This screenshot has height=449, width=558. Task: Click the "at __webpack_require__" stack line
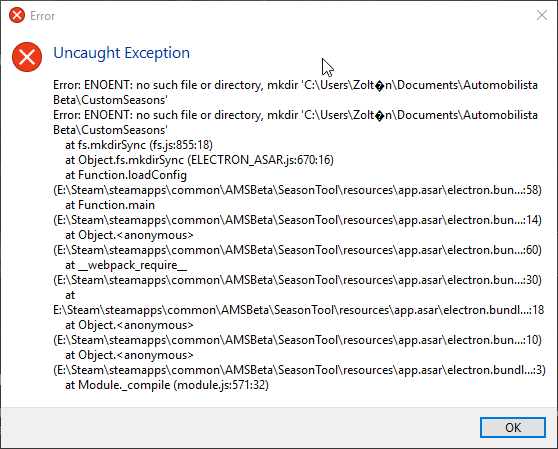pos(126,265)
